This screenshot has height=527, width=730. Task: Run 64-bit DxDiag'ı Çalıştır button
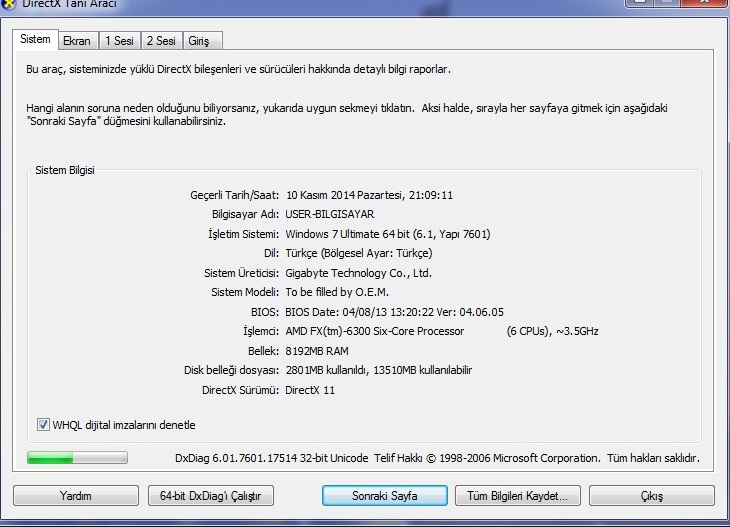click(x=210, y=495)
